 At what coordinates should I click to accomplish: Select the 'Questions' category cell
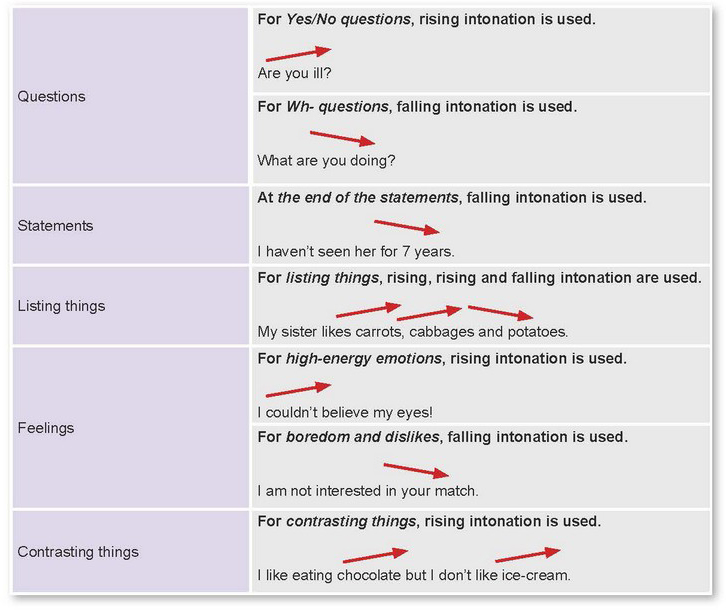tap(130, 96)
